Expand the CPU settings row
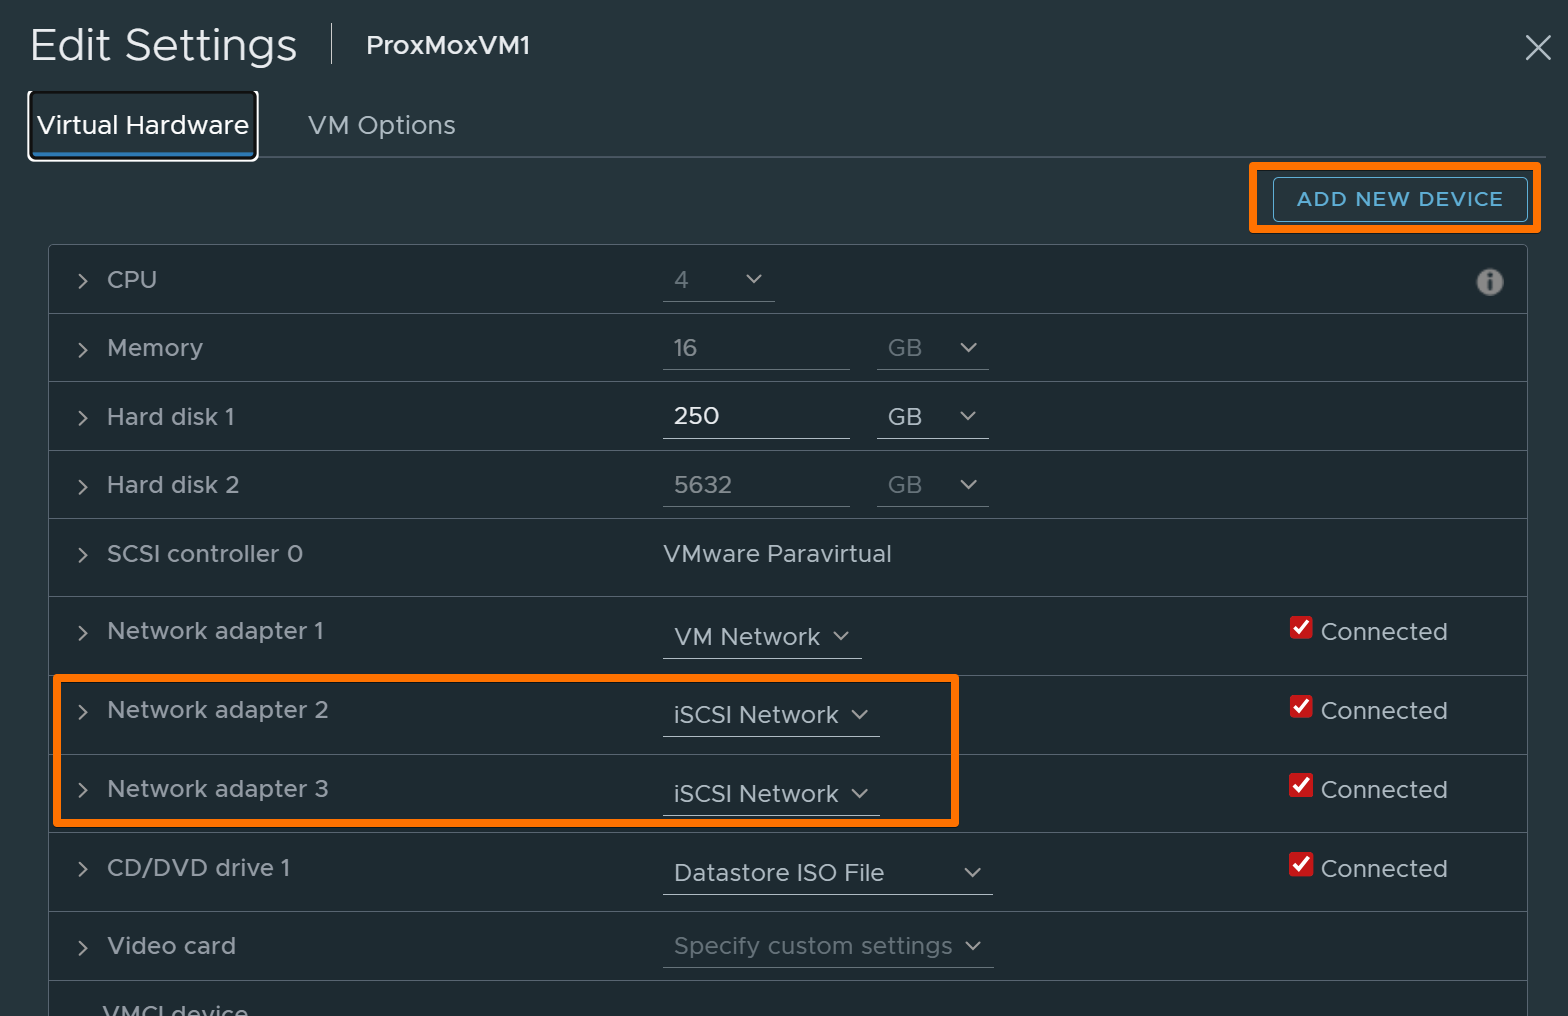The image size is (1568, 1016). pyautogui.click(x=83, y=281)
